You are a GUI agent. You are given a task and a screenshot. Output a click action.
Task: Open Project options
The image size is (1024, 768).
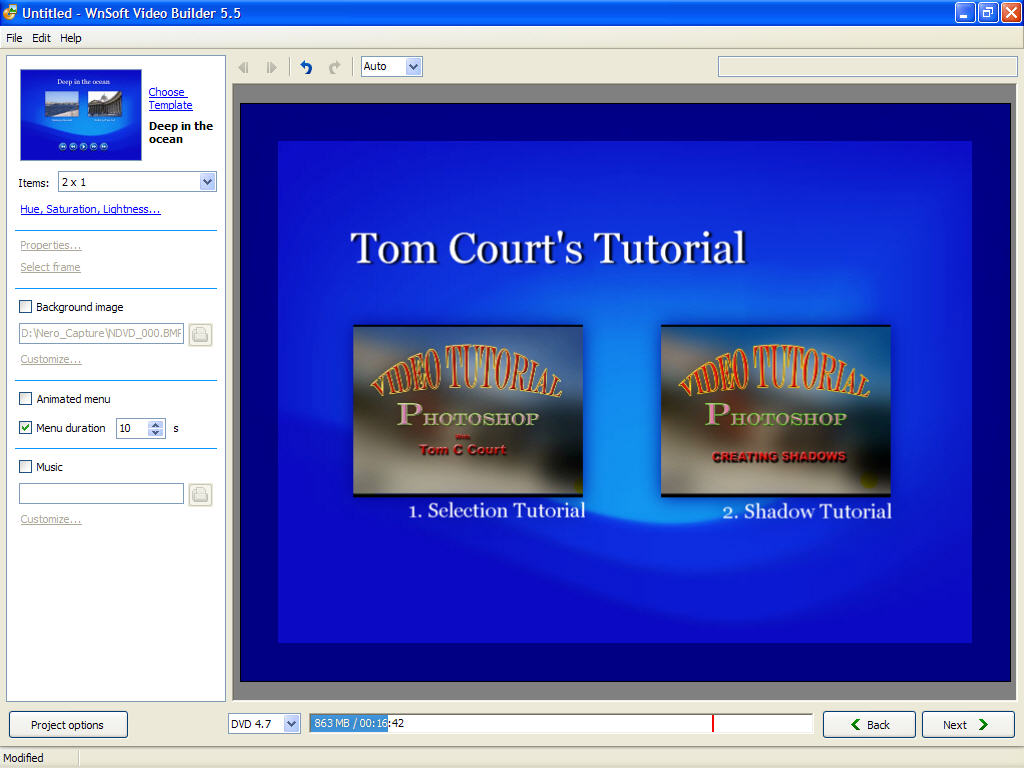[x=68, y=724]
